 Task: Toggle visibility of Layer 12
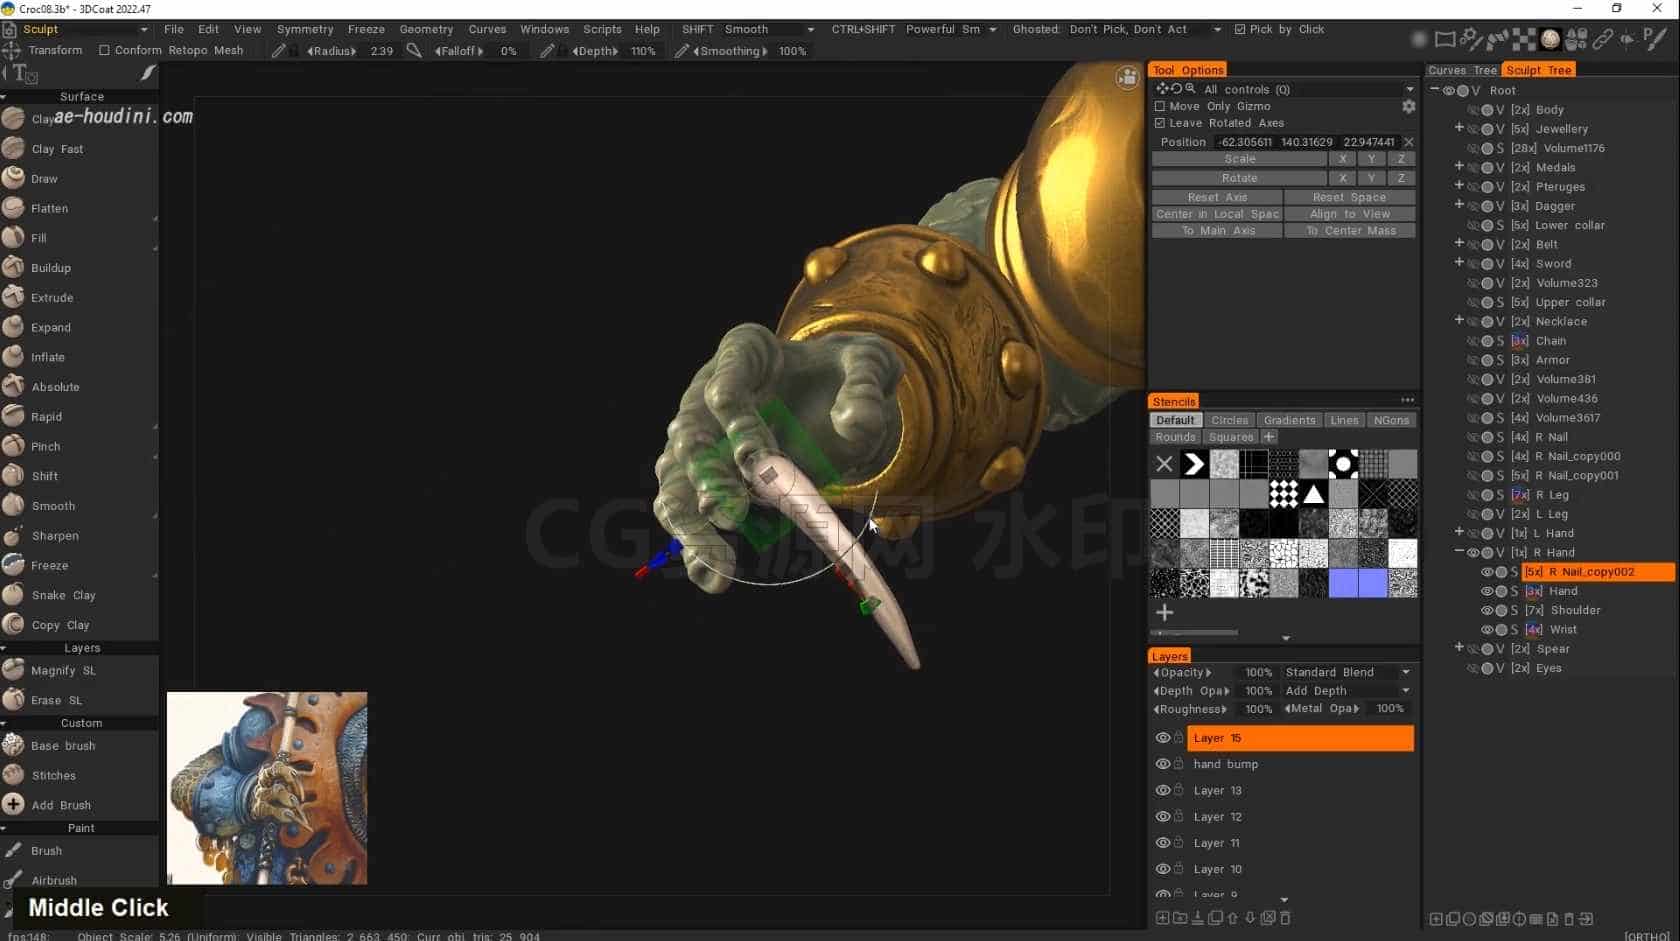click(1163, 817)
